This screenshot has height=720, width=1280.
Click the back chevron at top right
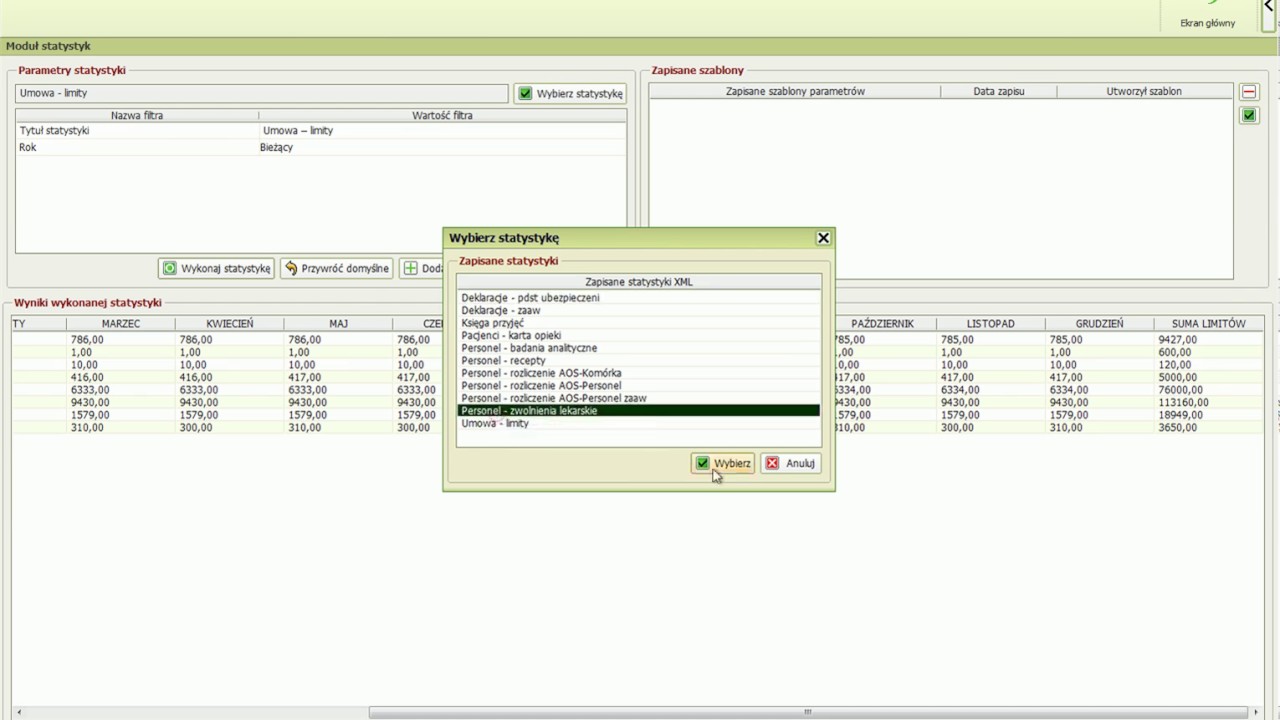point(1269,8)
